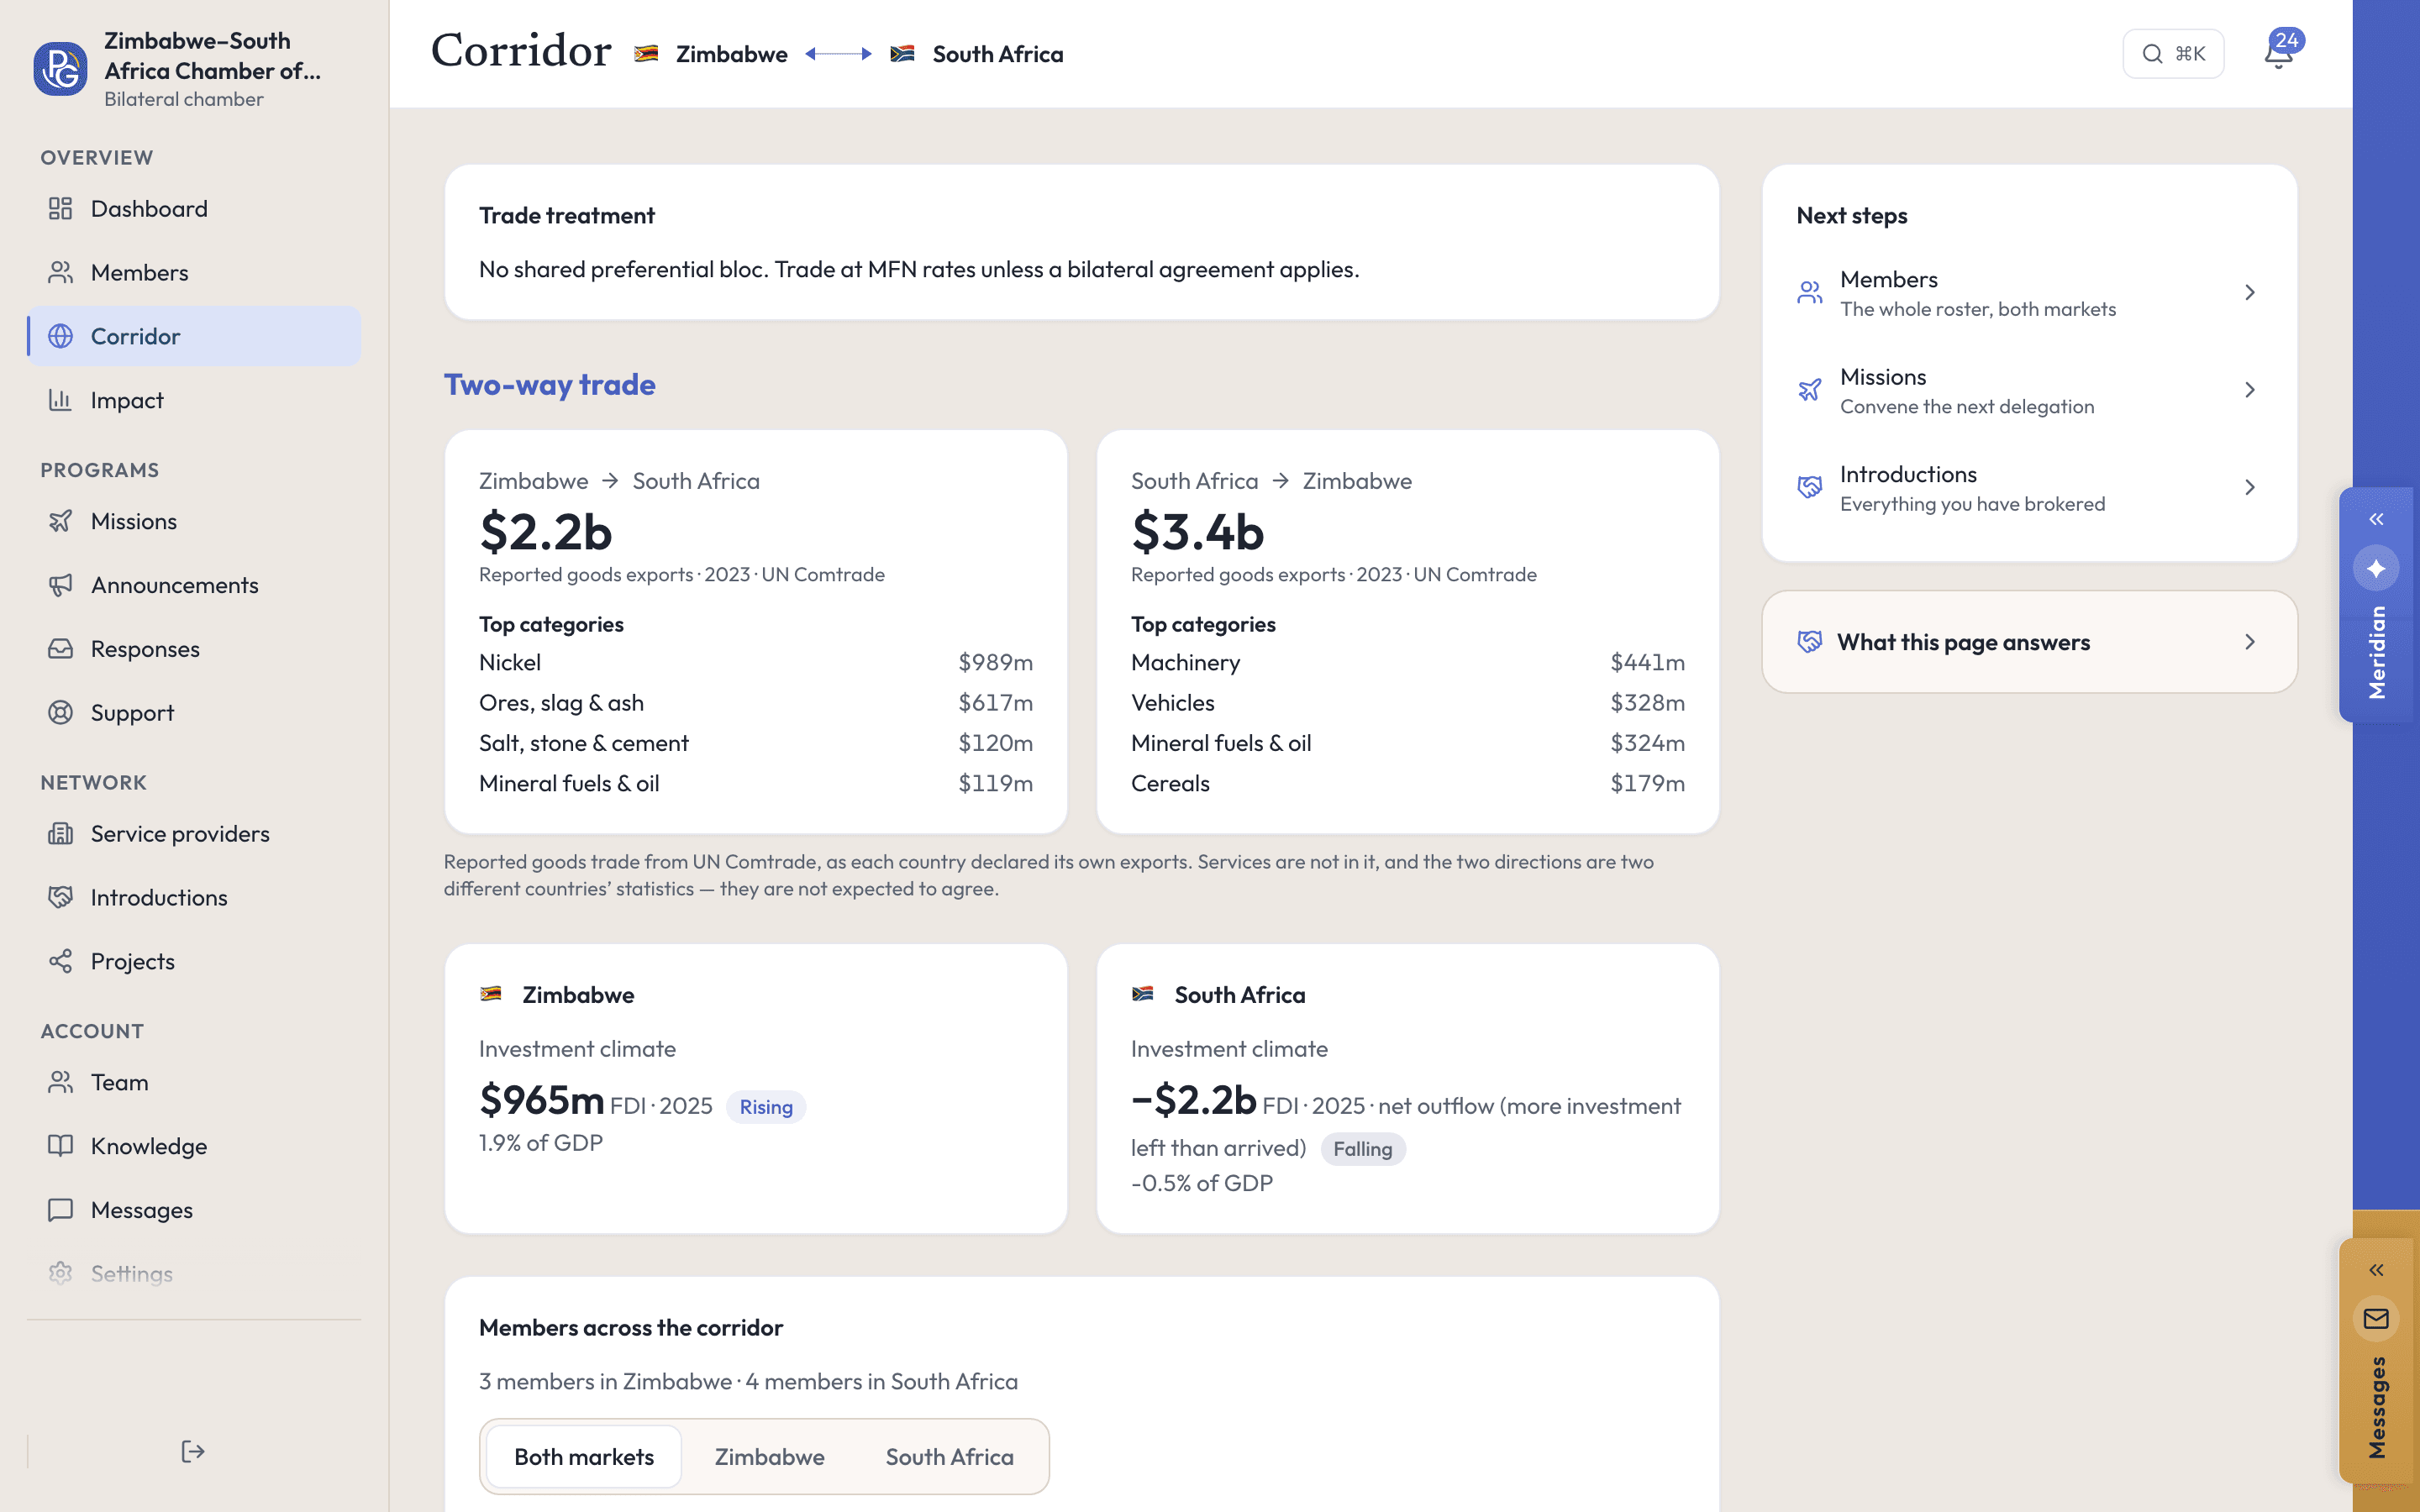
Task: Switch to the Zimbabwe members tab
Action: 769,1457
